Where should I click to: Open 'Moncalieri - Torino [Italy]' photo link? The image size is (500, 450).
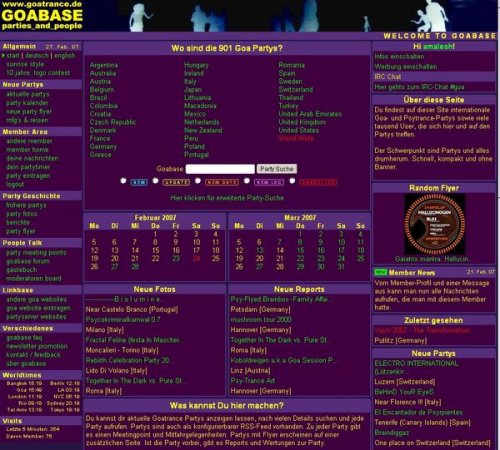click(x=122, y=350)
